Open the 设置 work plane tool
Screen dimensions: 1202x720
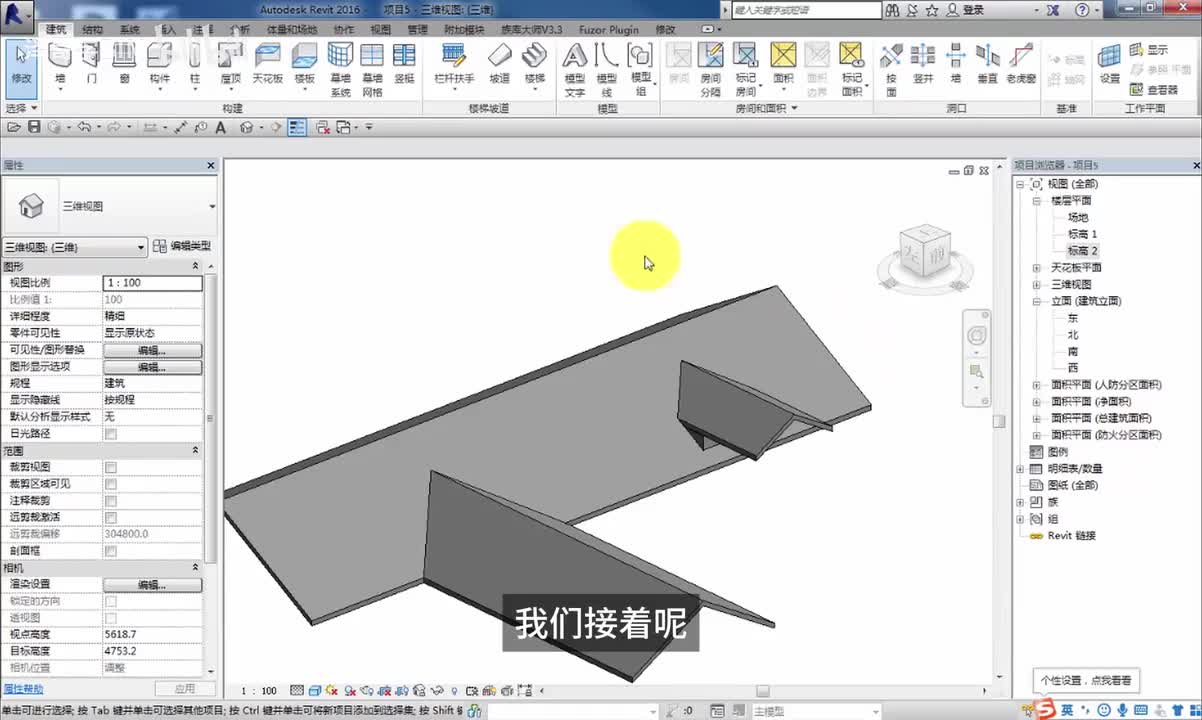tap(1109, 64)
